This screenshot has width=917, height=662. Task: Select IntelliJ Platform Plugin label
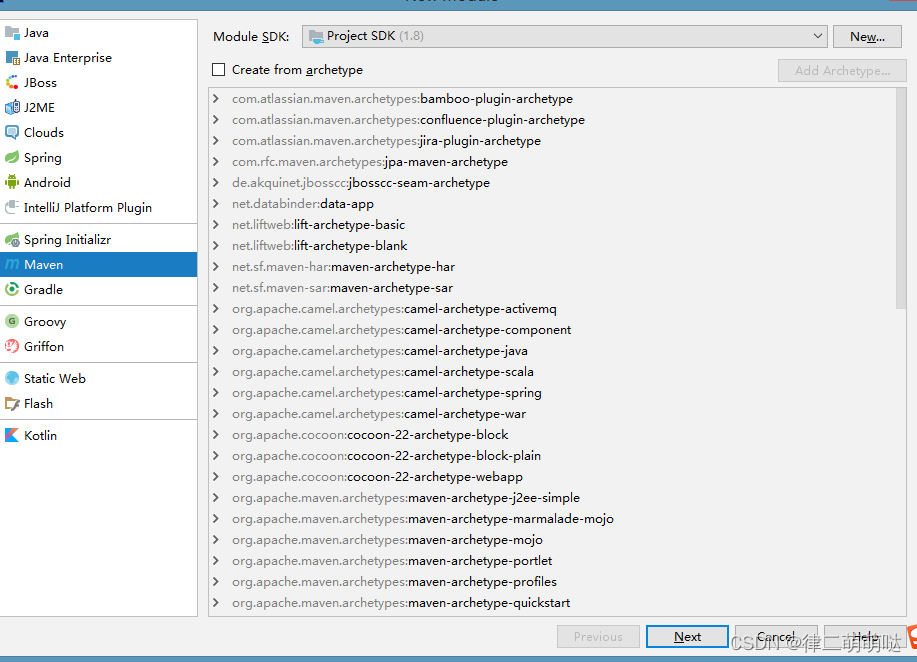[x=88, y=208]
